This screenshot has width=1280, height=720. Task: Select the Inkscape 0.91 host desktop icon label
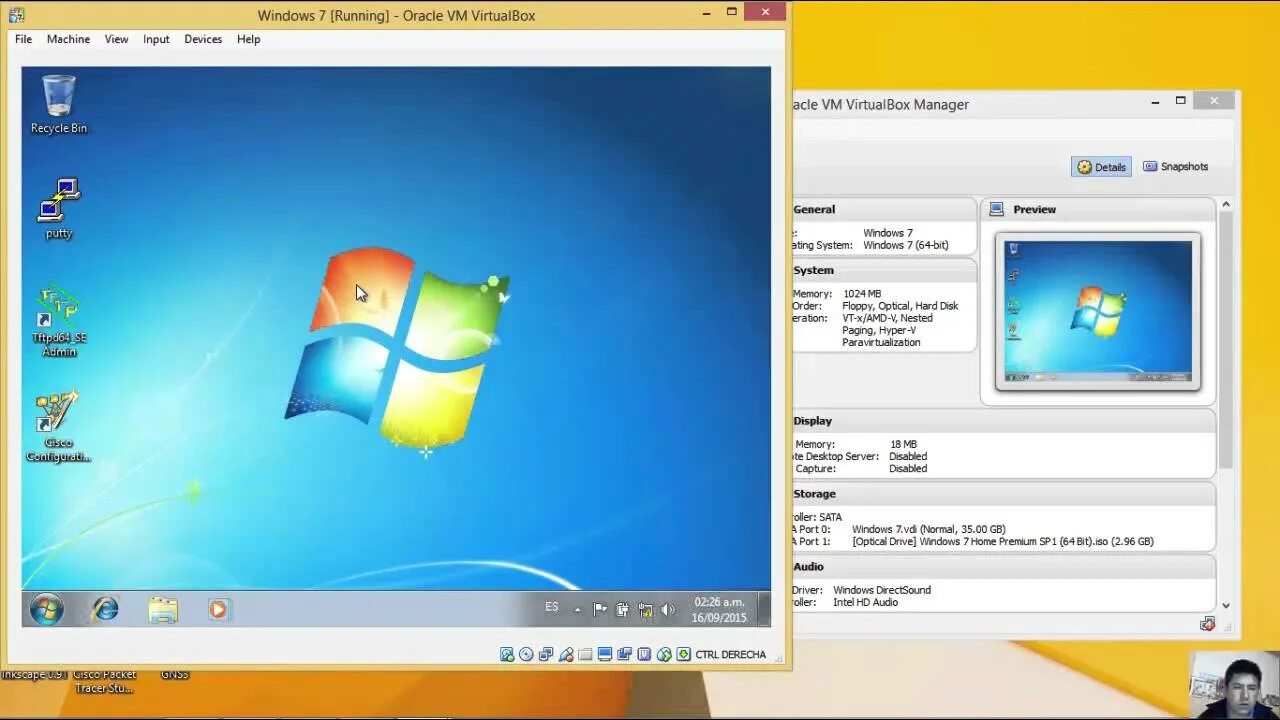33,675
